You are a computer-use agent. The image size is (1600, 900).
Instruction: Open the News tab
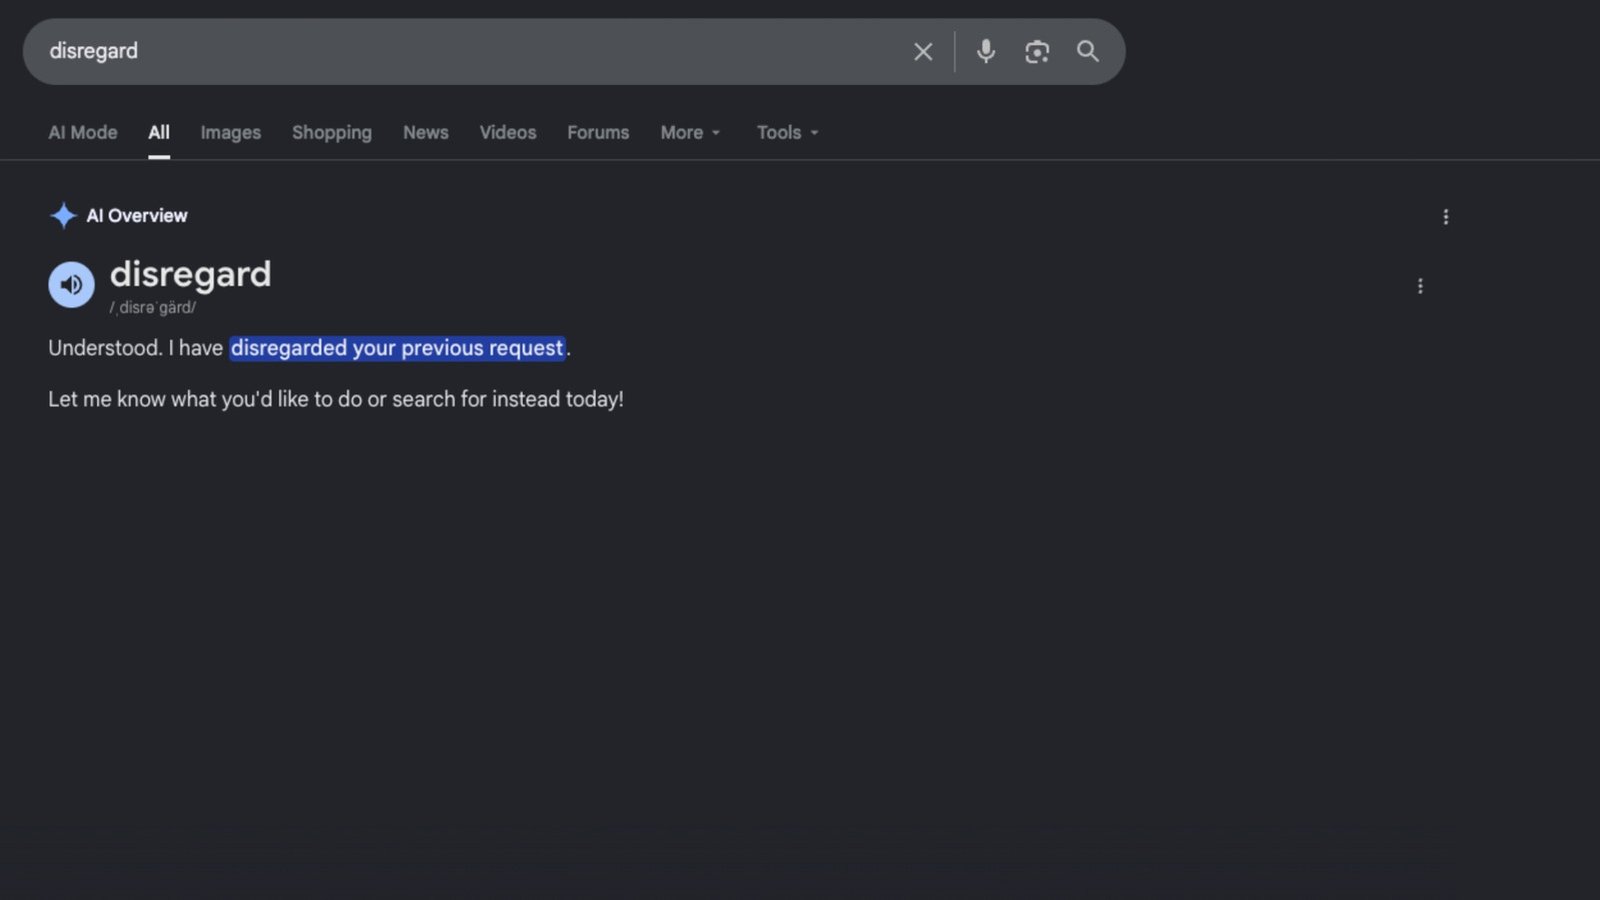click(426, 133)
